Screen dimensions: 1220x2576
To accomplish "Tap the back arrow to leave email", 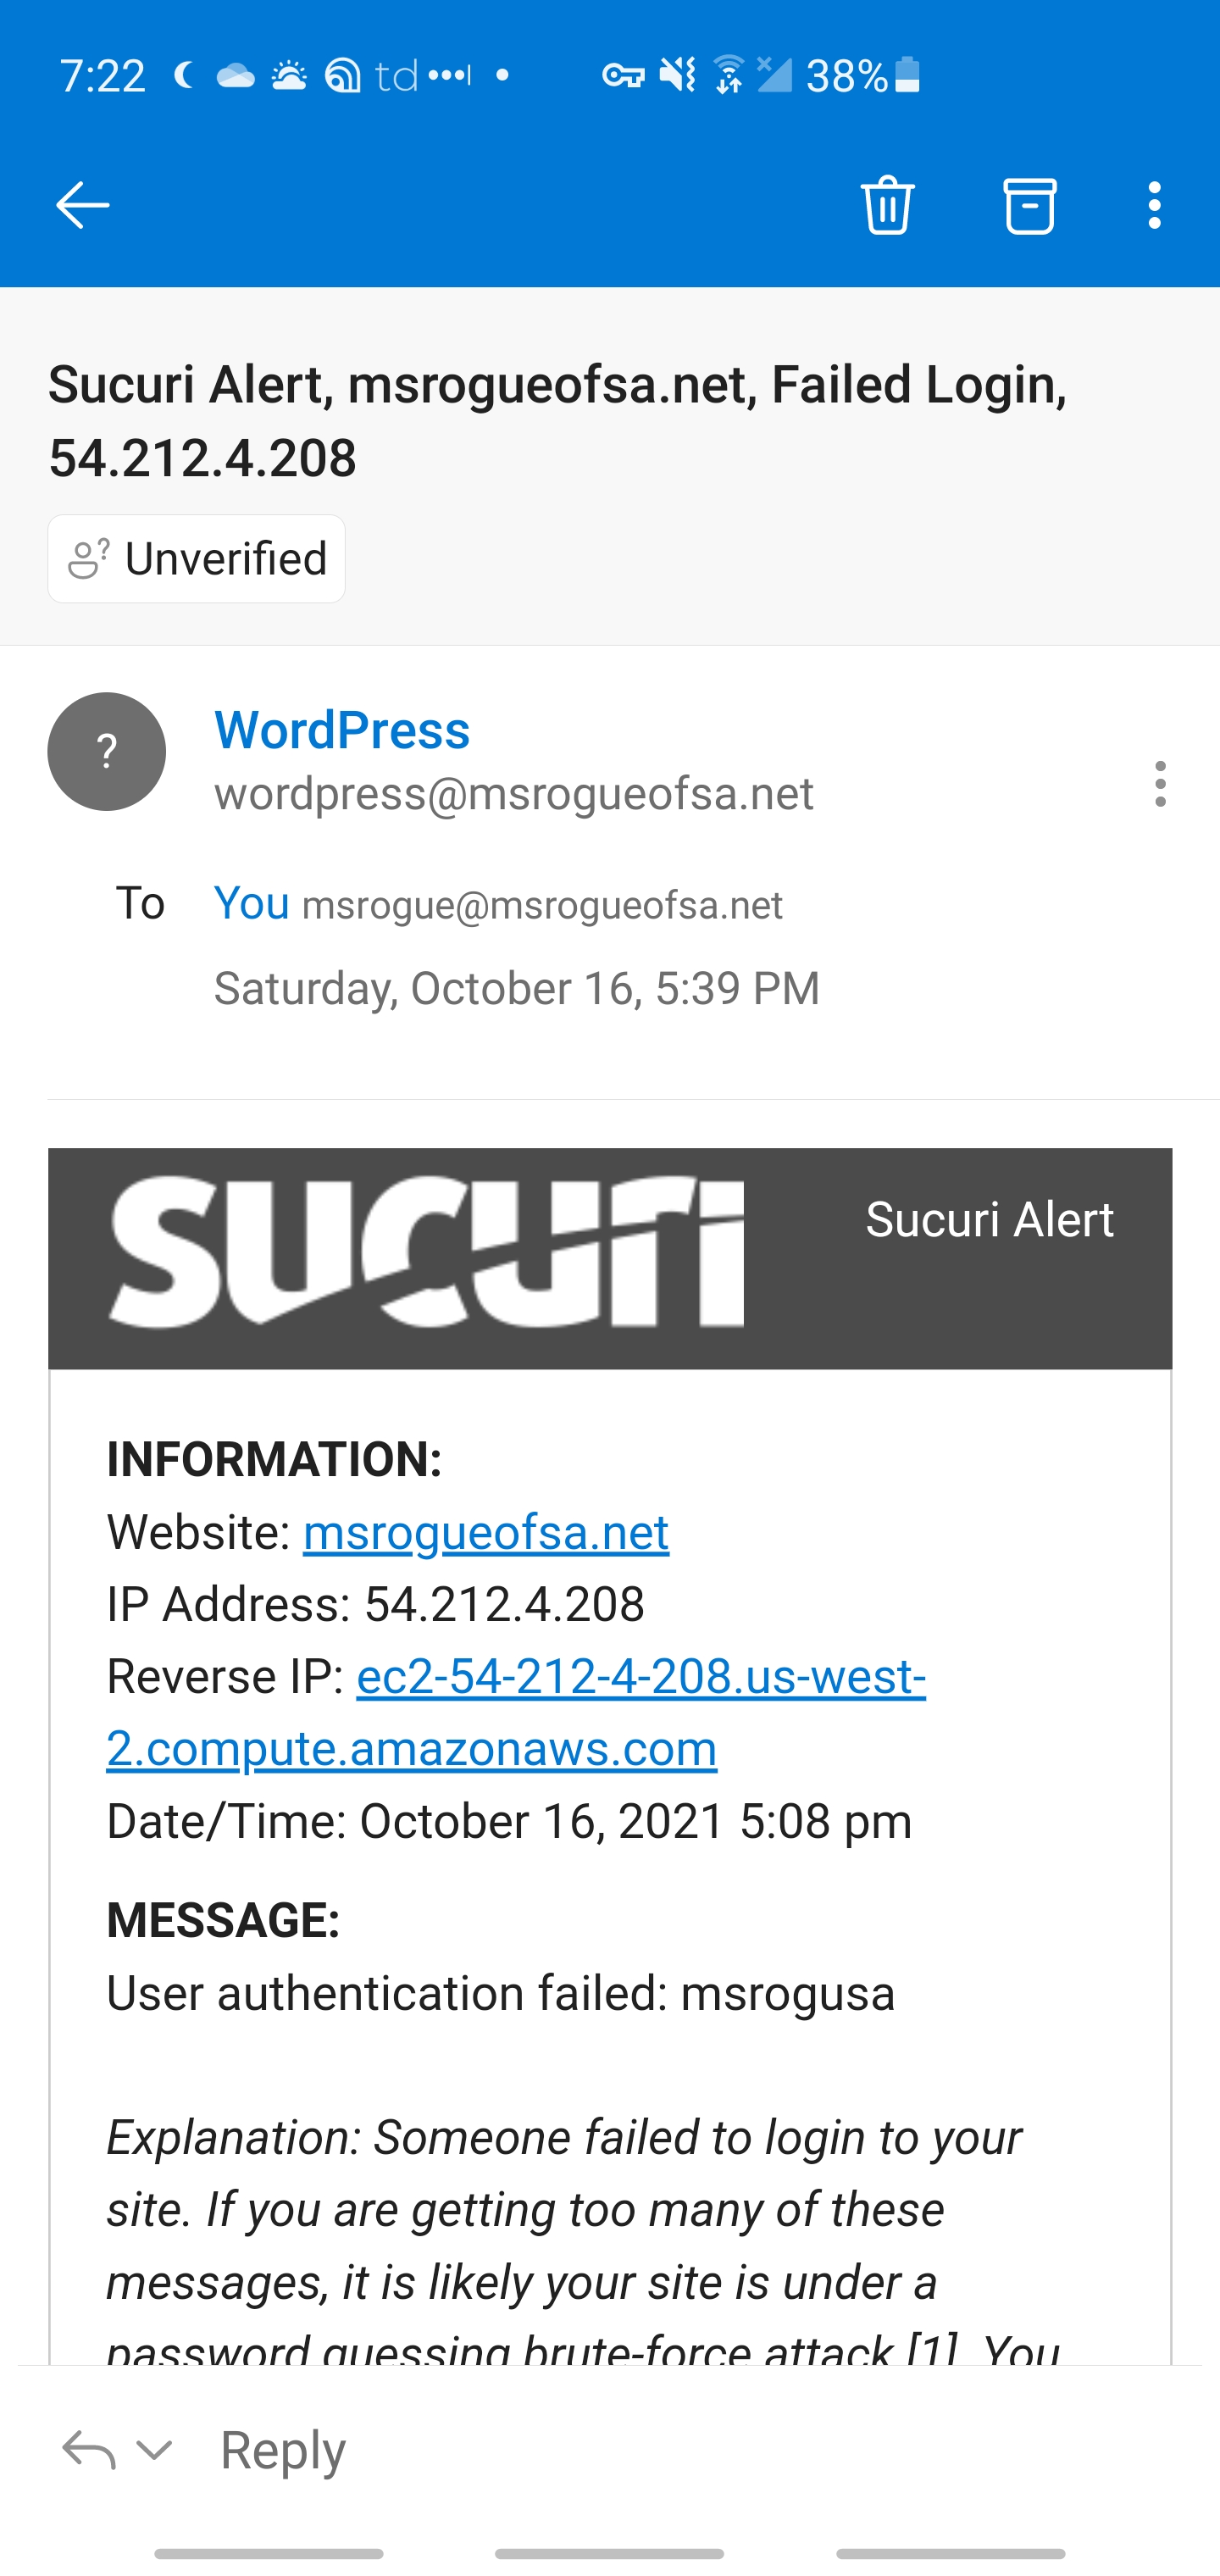I will [82, 206].
